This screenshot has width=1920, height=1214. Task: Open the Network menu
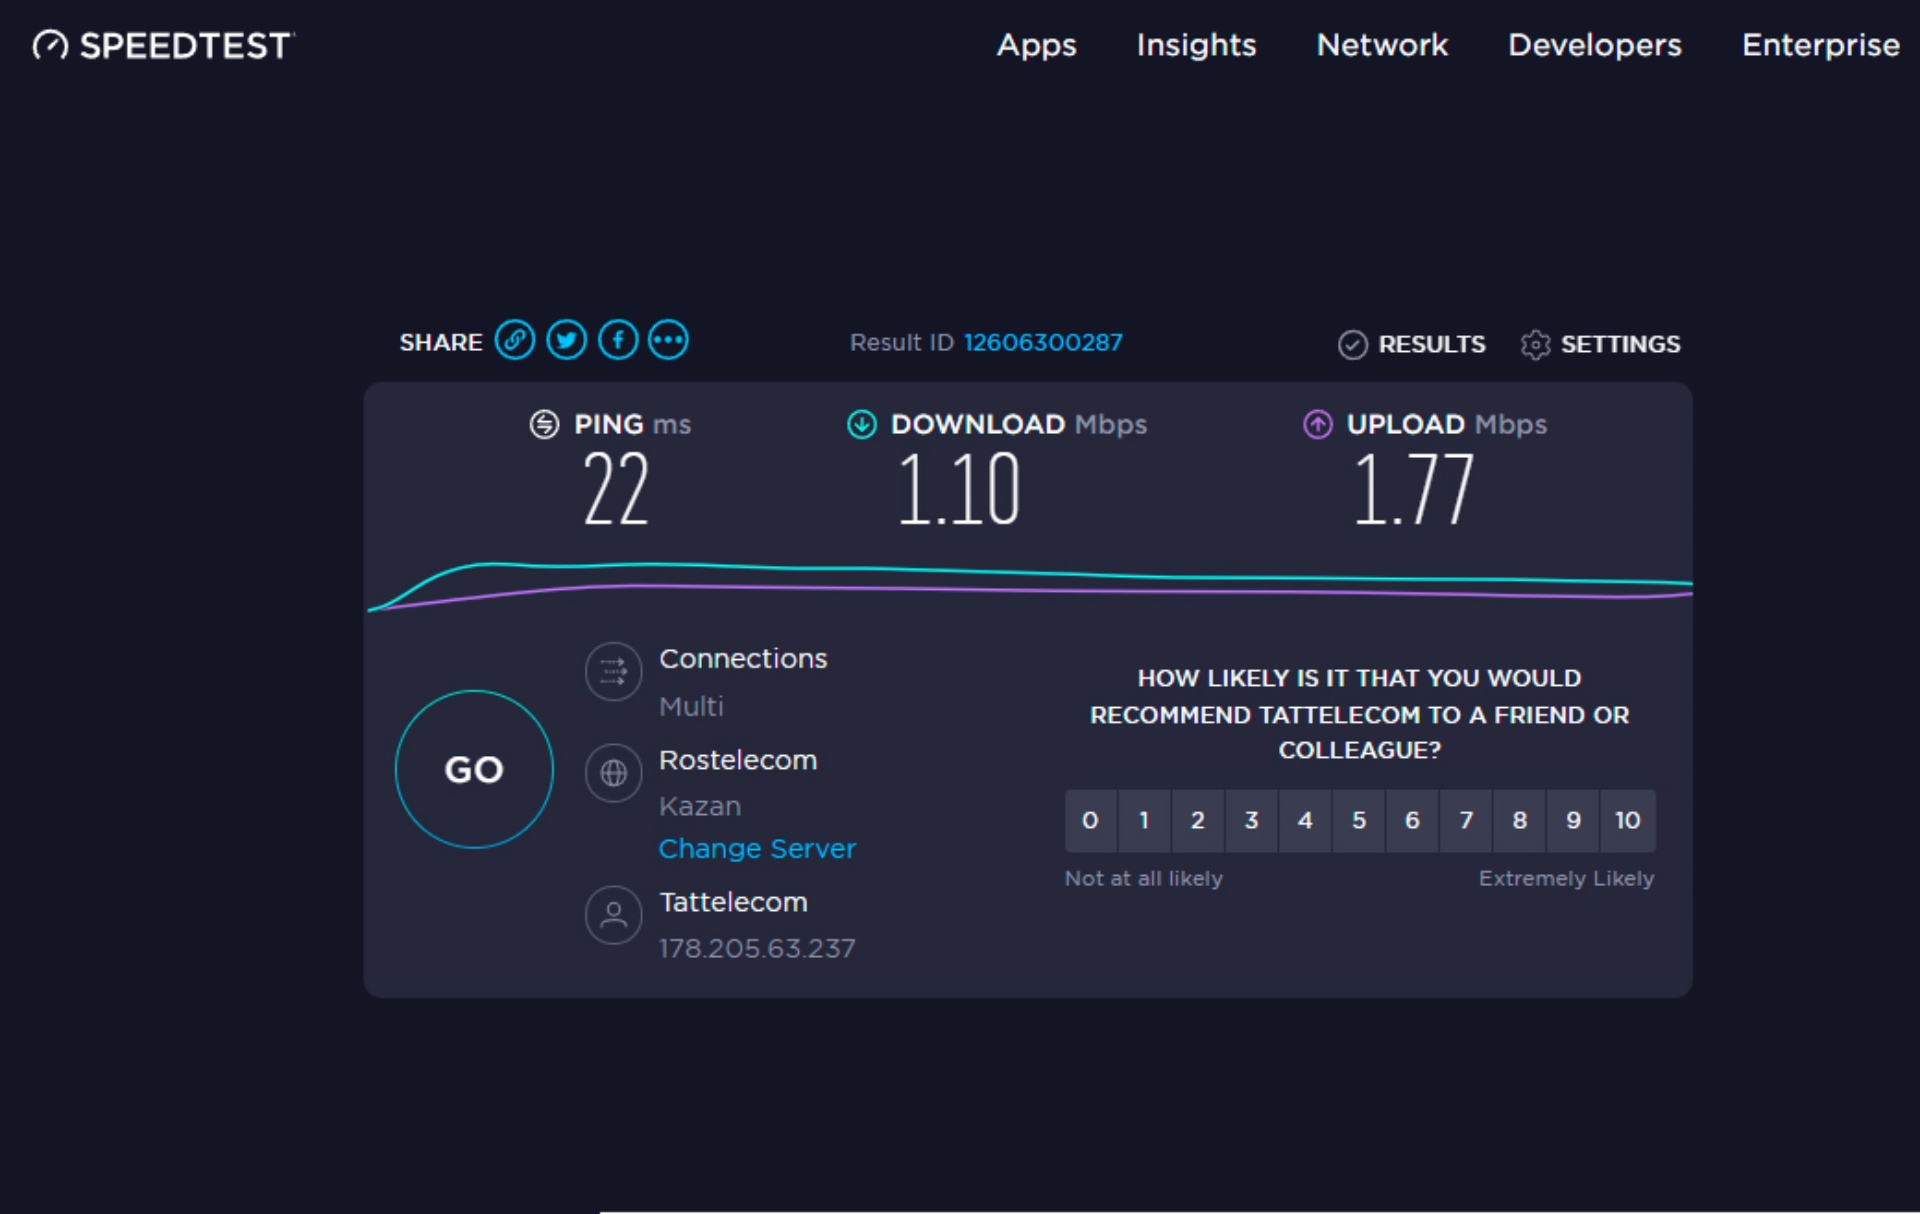tap(1382, 45)
